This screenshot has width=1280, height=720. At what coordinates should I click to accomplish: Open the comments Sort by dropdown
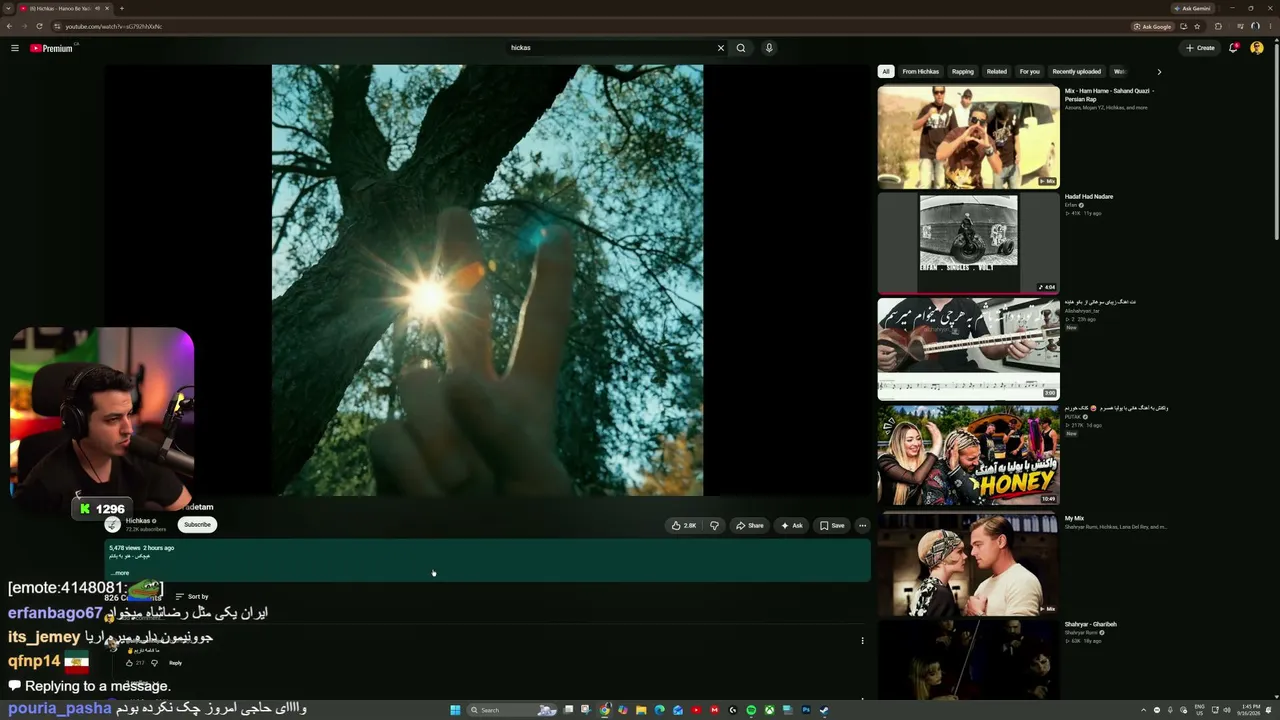(192, 596)
